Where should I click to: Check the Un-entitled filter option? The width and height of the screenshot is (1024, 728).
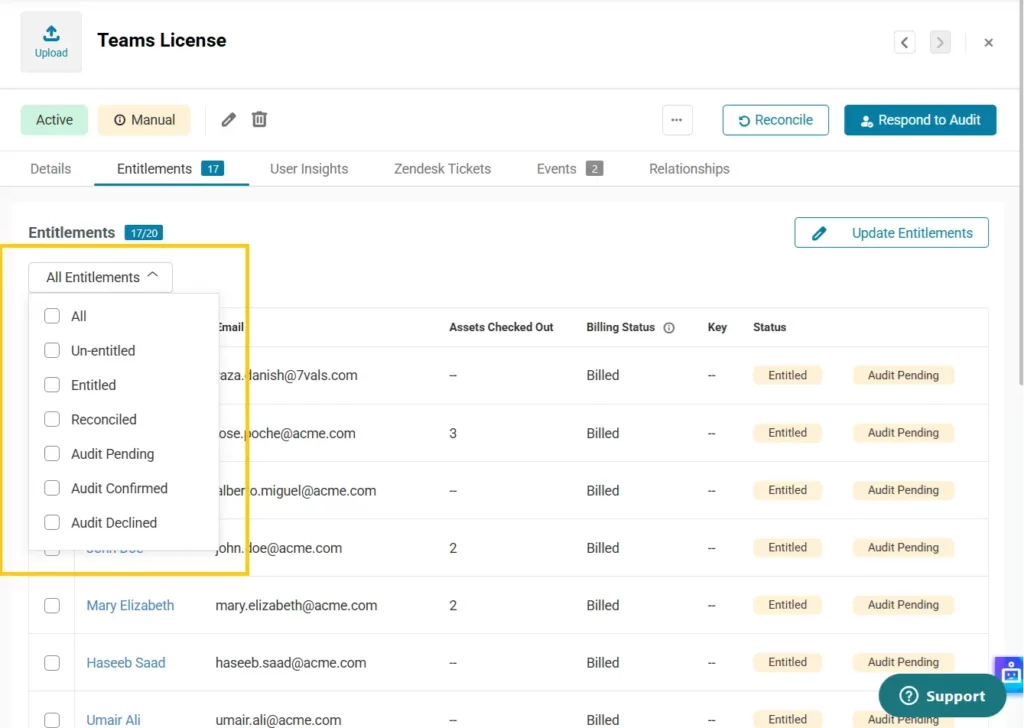52,351
